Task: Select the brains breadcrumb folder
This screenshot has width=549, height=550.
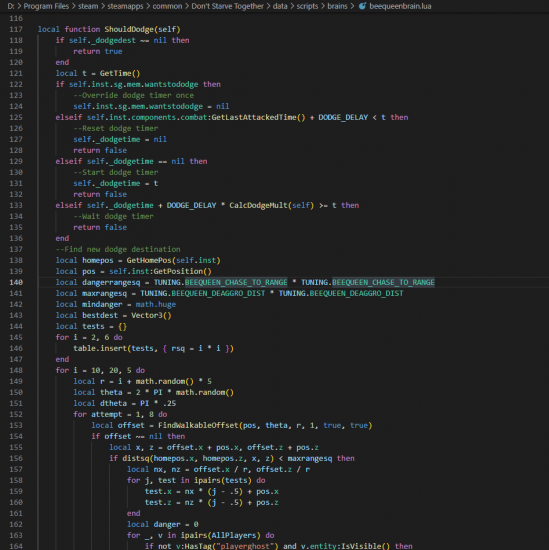Action: 337,6
